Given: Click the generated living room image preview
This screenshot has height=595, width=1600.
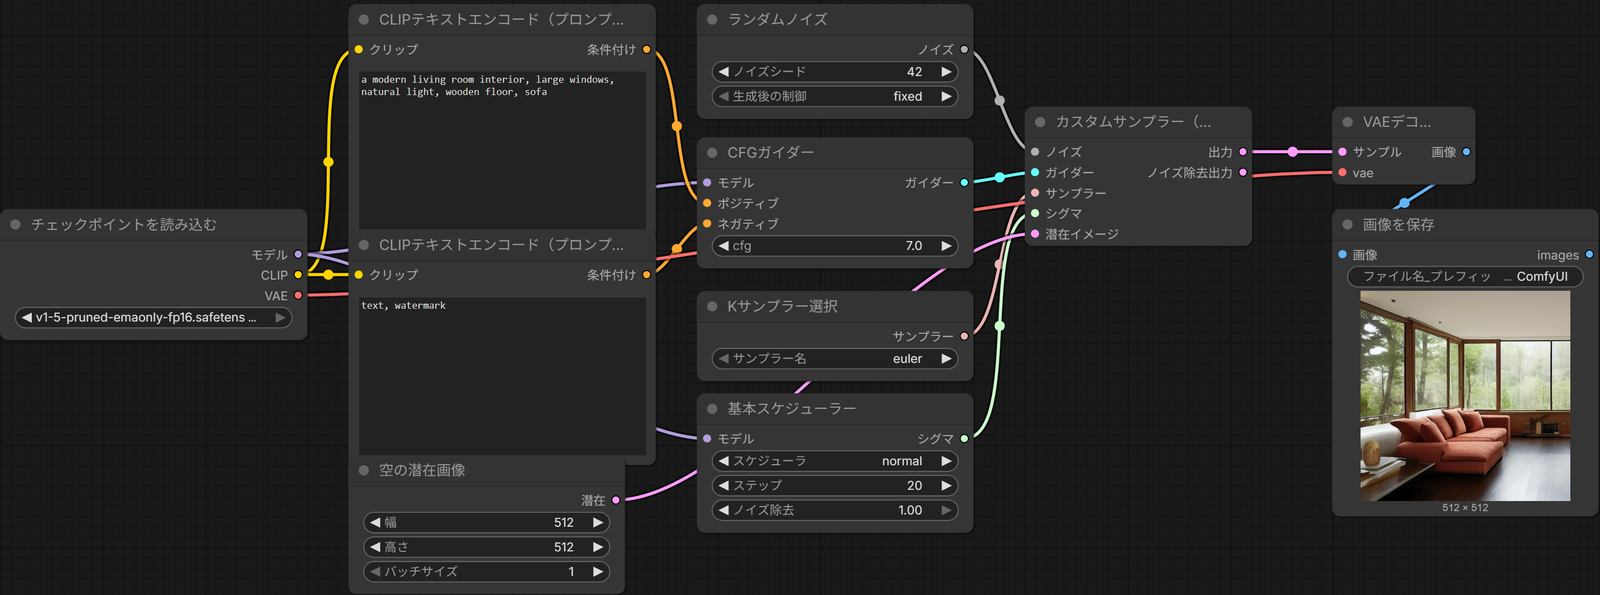Looking at the screenshot, I should 1465,396.
